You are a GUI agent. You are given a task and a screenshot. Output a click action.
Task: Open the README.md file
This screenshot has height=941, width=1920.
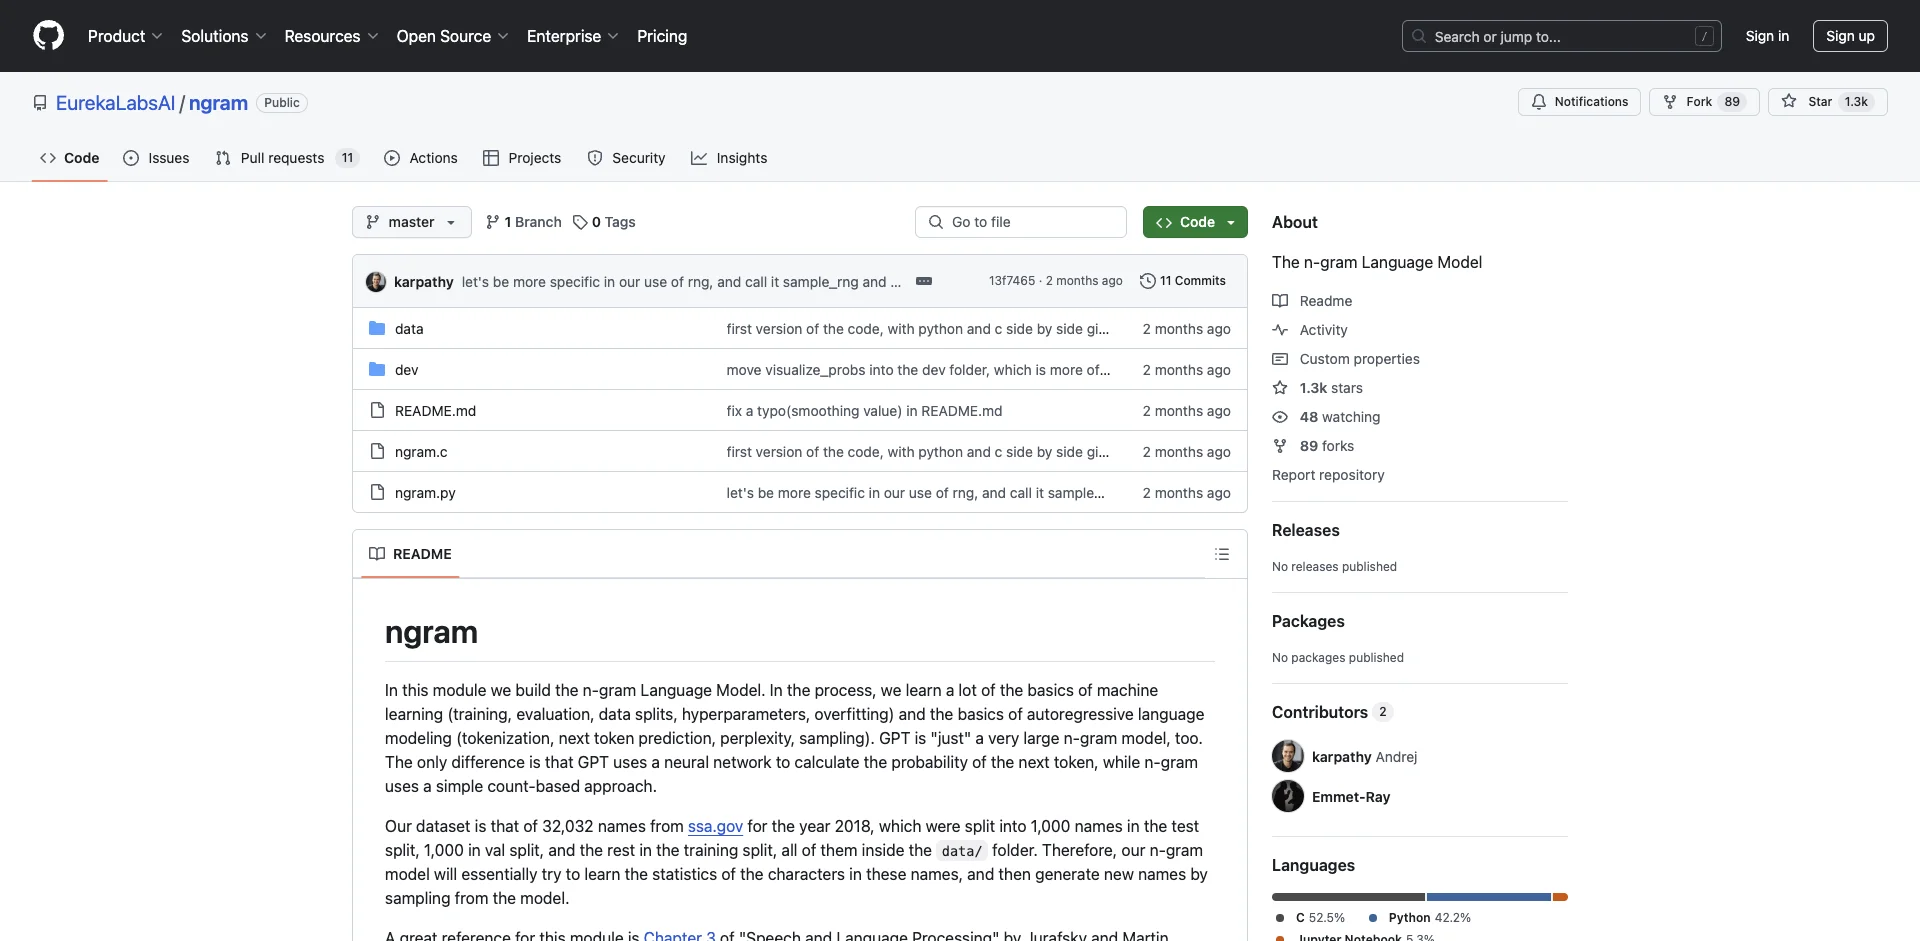(x=435, y=411)
